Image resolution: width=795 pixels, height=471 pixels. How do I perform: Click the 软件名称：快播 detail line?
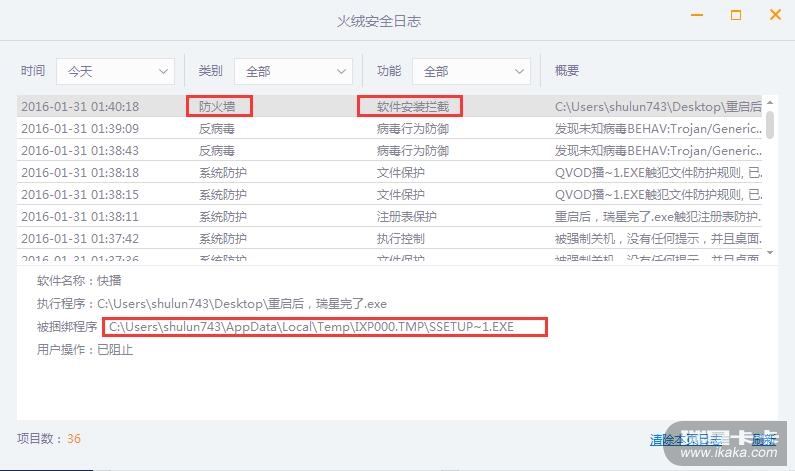(79, 280)
